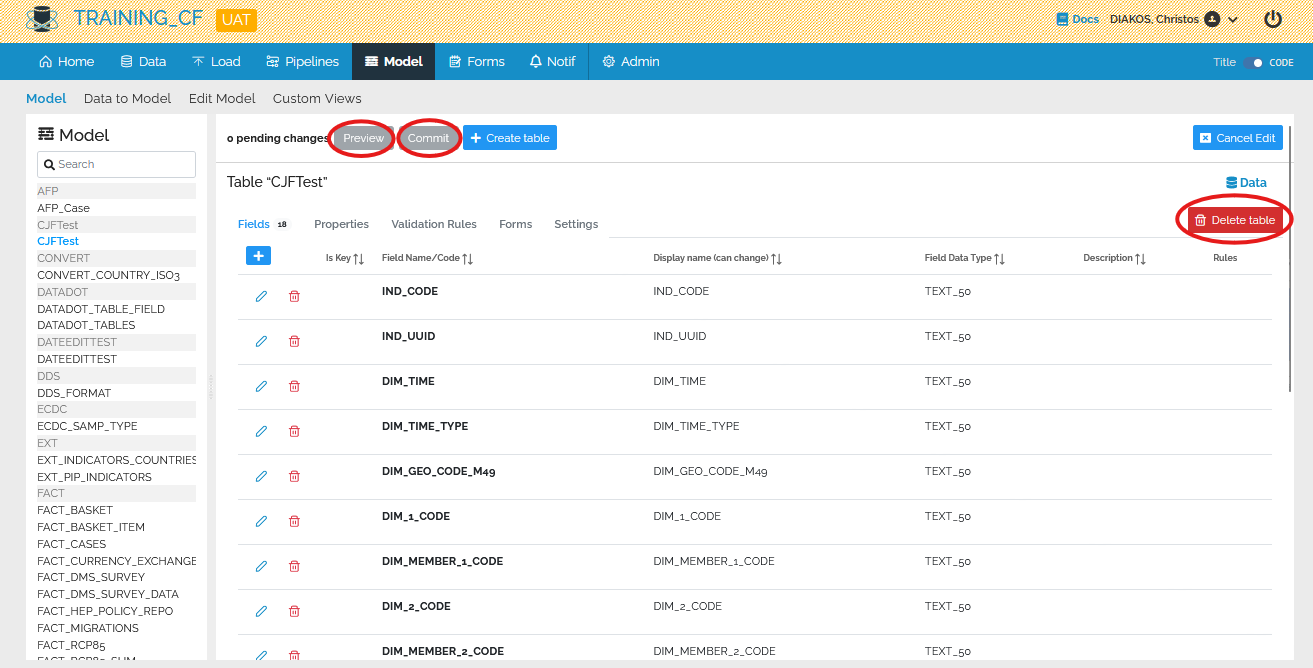Remove DIM_1_CODE field via trash icon
The image size is (1313, 668).
pos(294,521)
